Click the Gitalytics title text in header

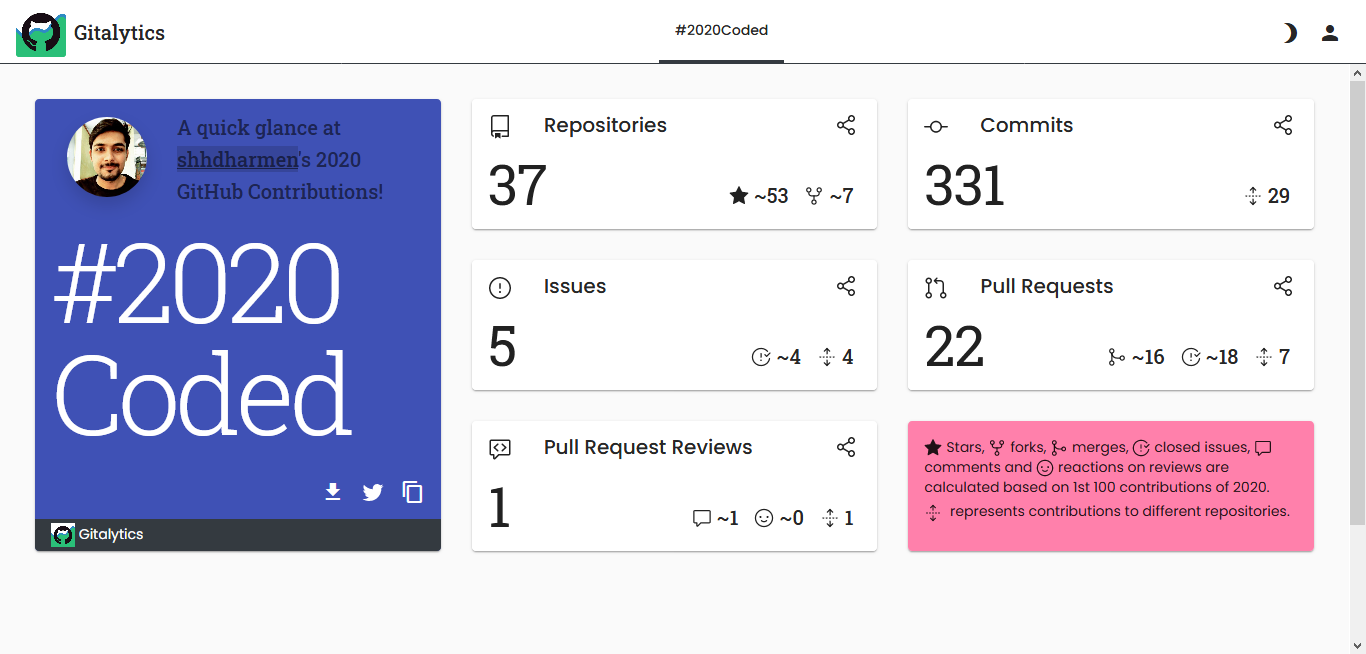[x=119, y=33]
